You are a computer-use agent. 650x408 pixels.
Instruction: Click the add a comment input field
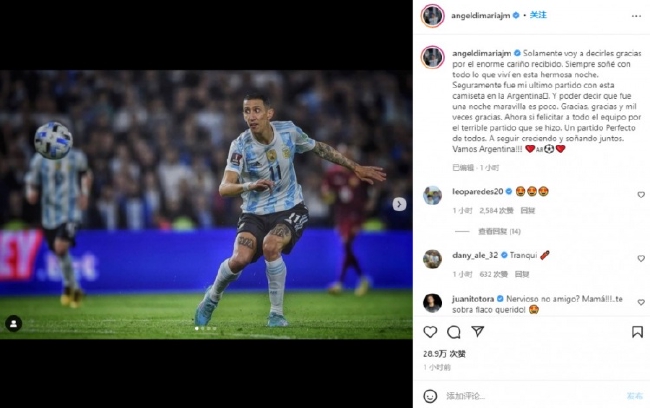coord(535,396)
